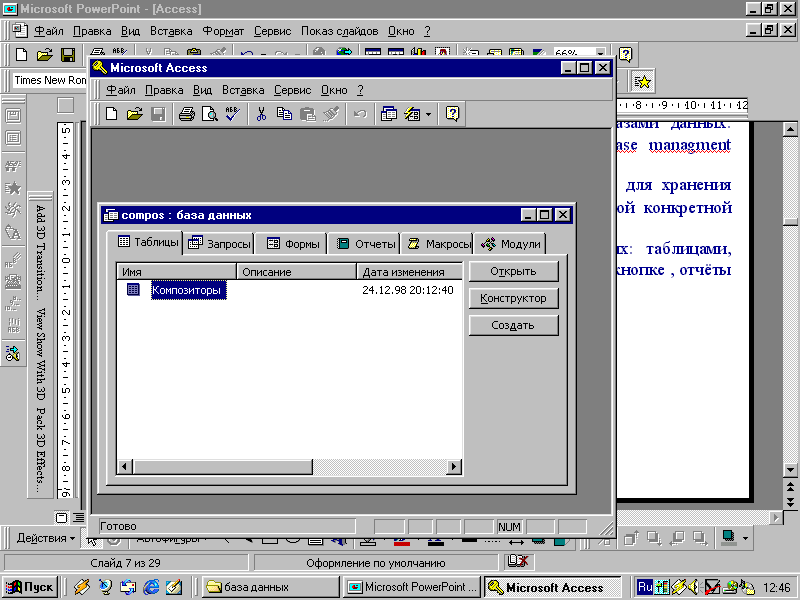Click PowerPoint Next Slide double-arrow button
Image resolution: width=800 pixels, height=600 pixels.
click(x=790, y=501)
